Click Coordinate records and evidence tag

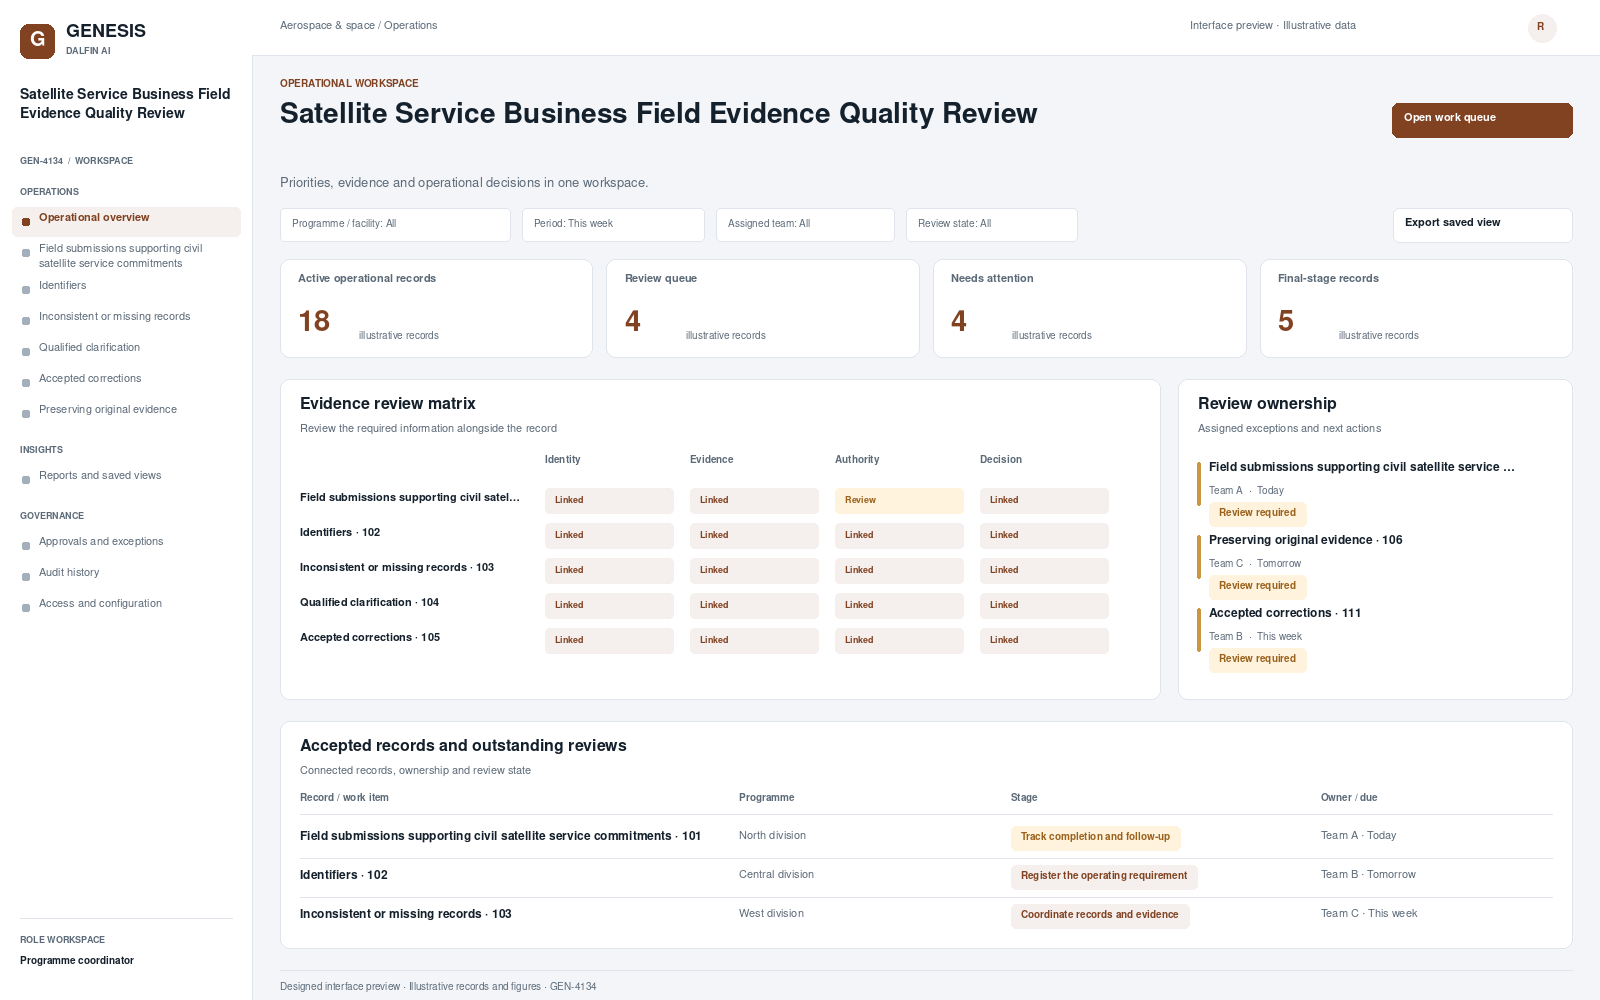(x=1100, y=916)
